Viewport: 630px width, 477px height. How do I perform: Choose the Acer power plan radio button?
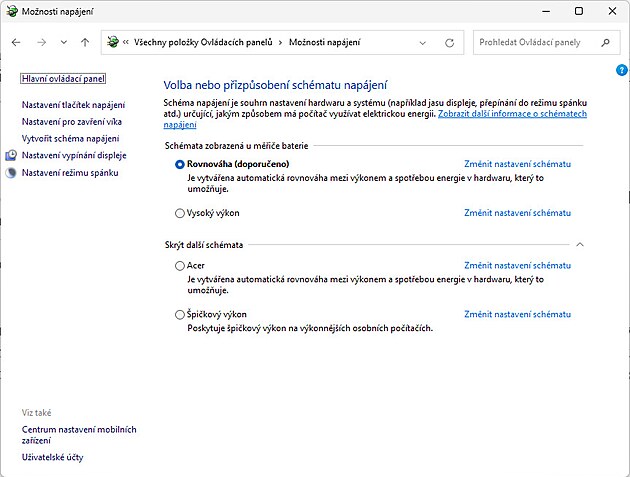click(180, 266)
